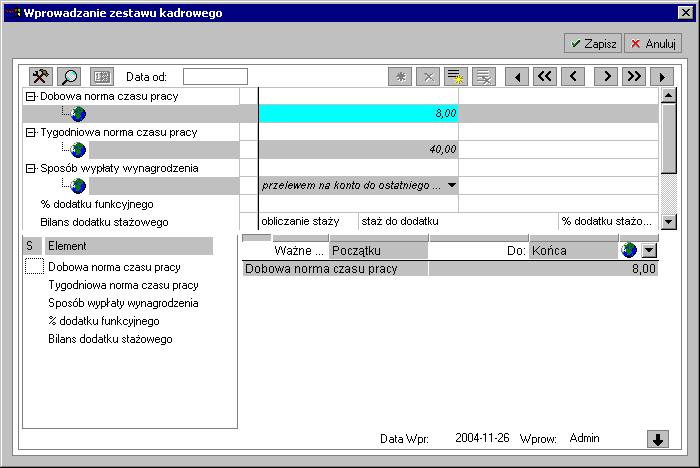
Task: Close the Wprowadzanie zestawu kadrowego window
Action: coord(685,13)
